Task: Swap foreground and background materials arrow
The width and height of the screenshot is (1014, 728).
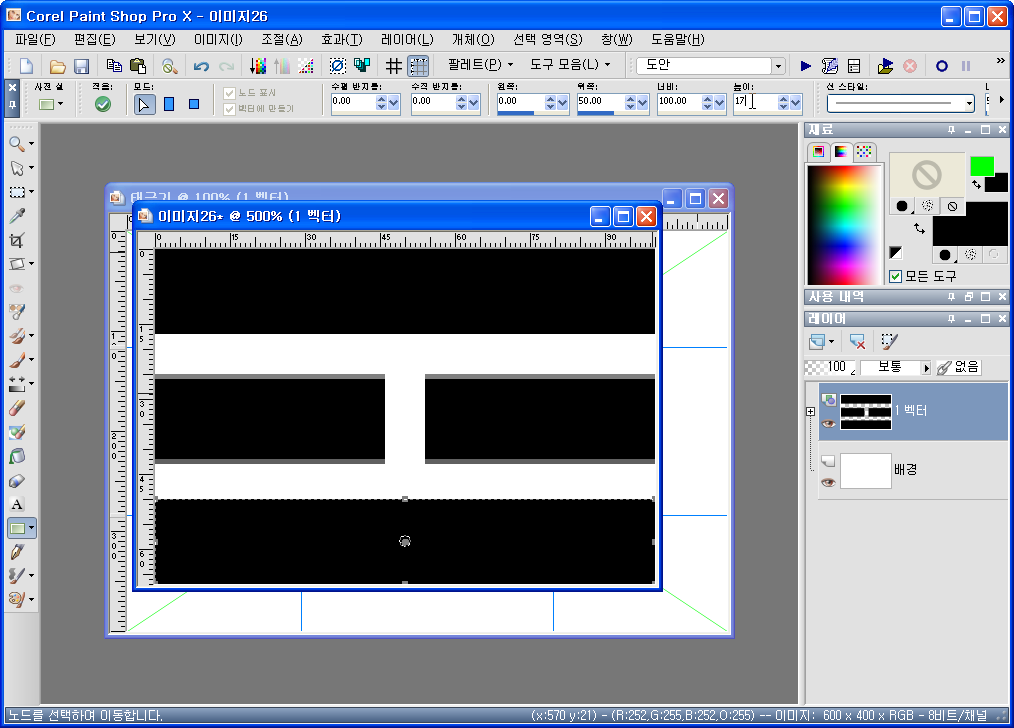Action: 919,228
